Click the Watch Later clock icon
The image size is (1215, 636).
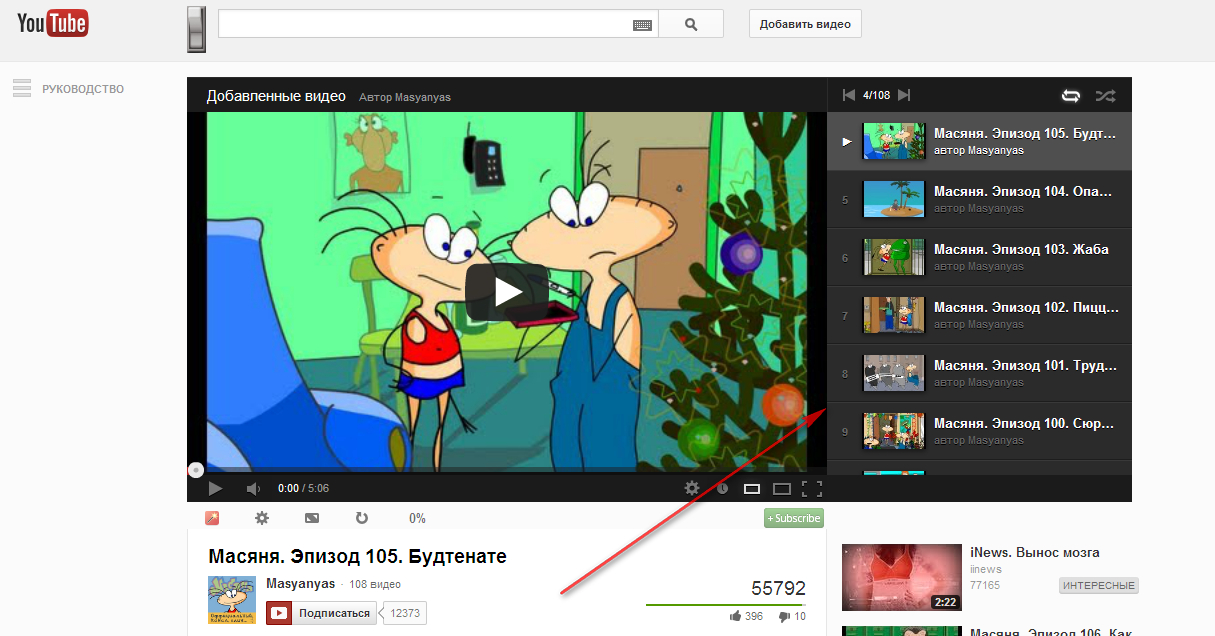[723, 488]
